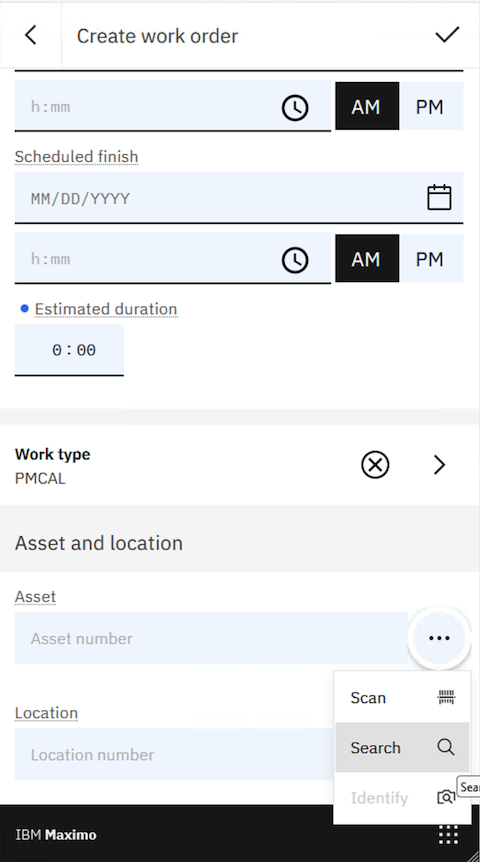Switch the top time field to PM
This screenshot has width=480, height=862.
pos(431,107)
